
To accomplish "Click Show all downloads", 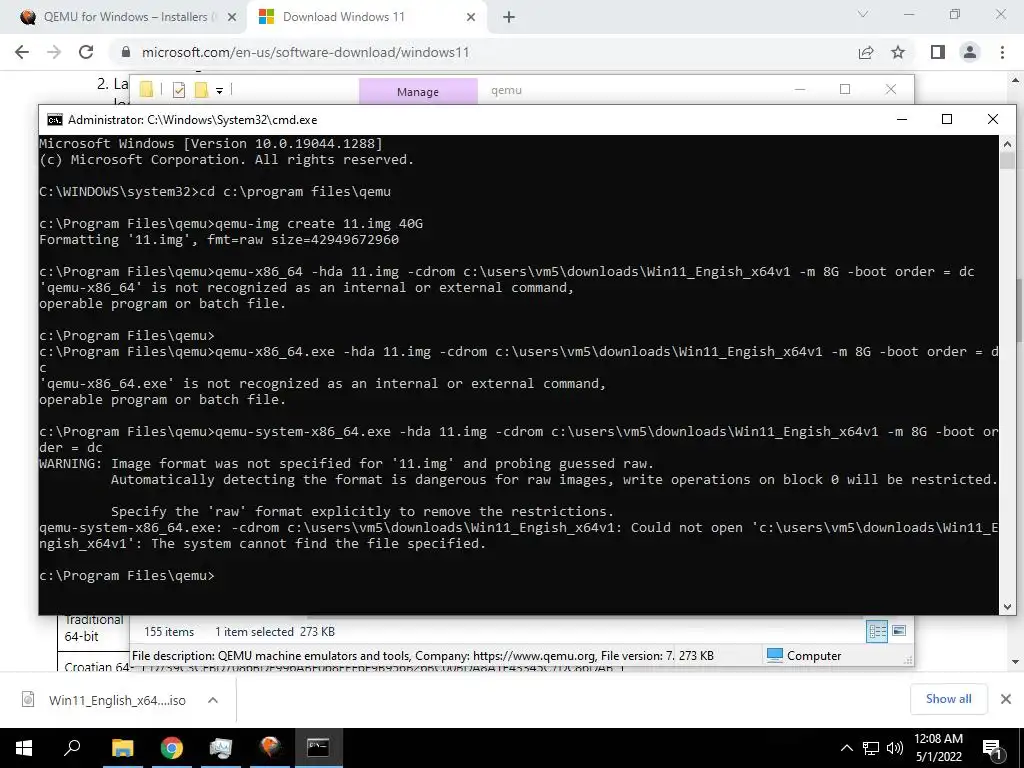I will [x=948, y=699].
